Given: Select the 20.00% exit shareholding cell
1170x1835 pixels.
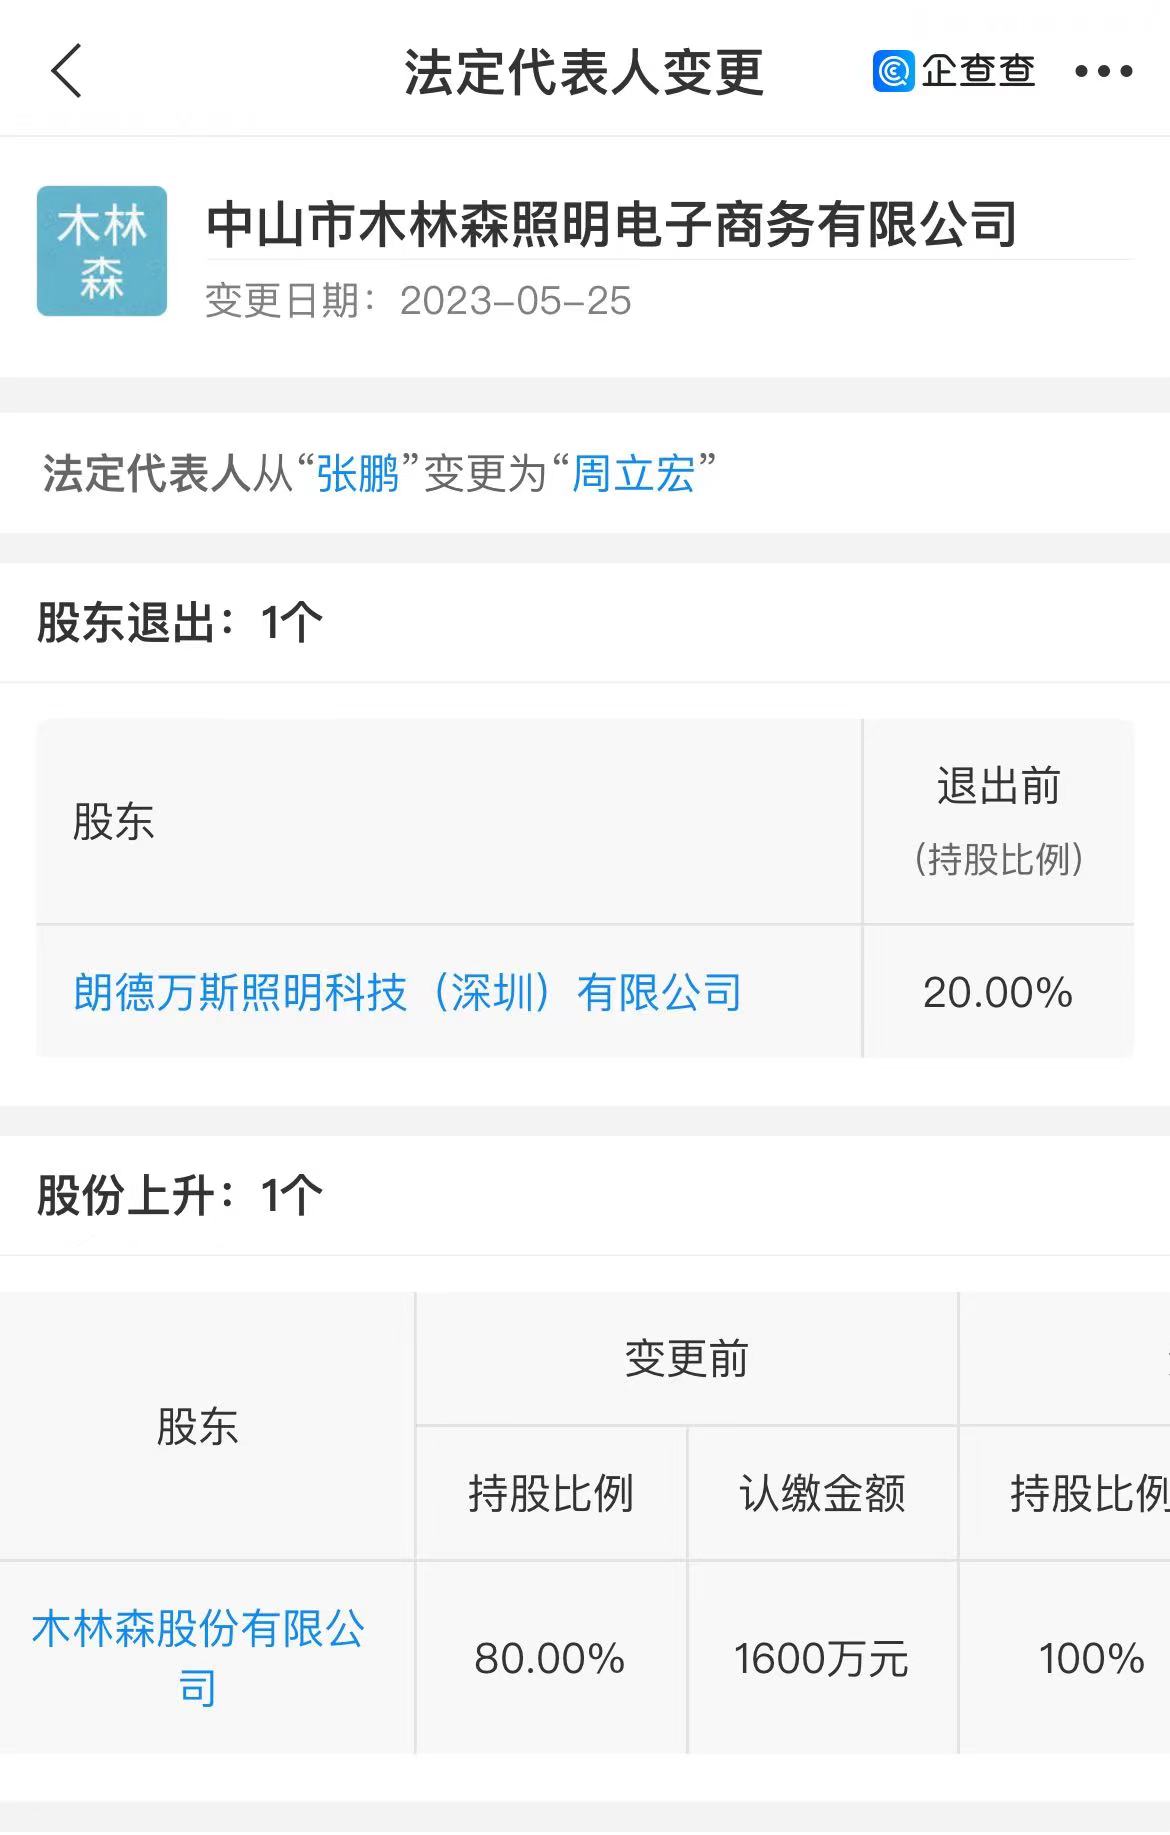Looking at the screenshot, I should (x=998, y=993).
